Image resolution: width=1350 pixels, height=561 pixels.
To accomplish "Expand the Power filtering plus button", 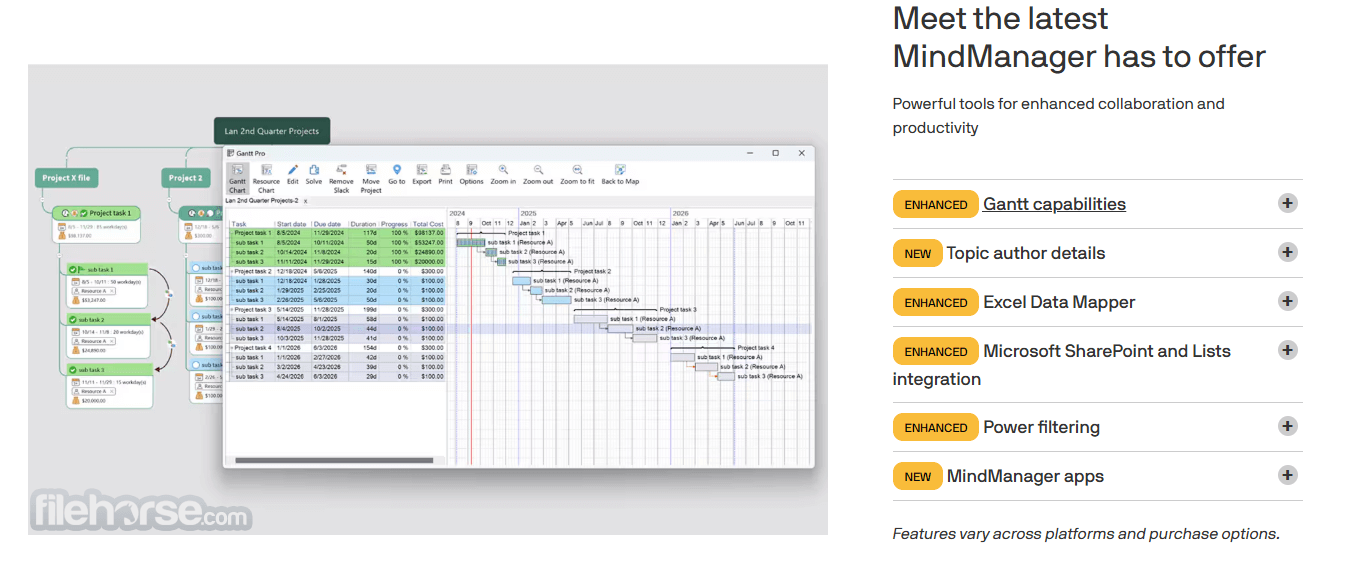I will click(x=1288, y=426).
